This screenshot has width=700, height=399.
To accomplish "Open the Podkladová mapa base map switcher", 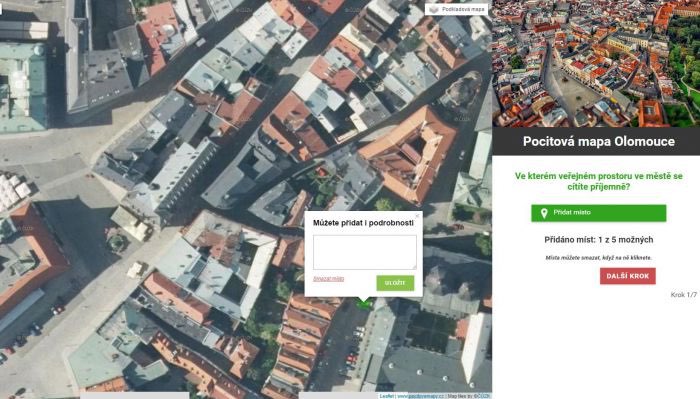I will (456, 9).
